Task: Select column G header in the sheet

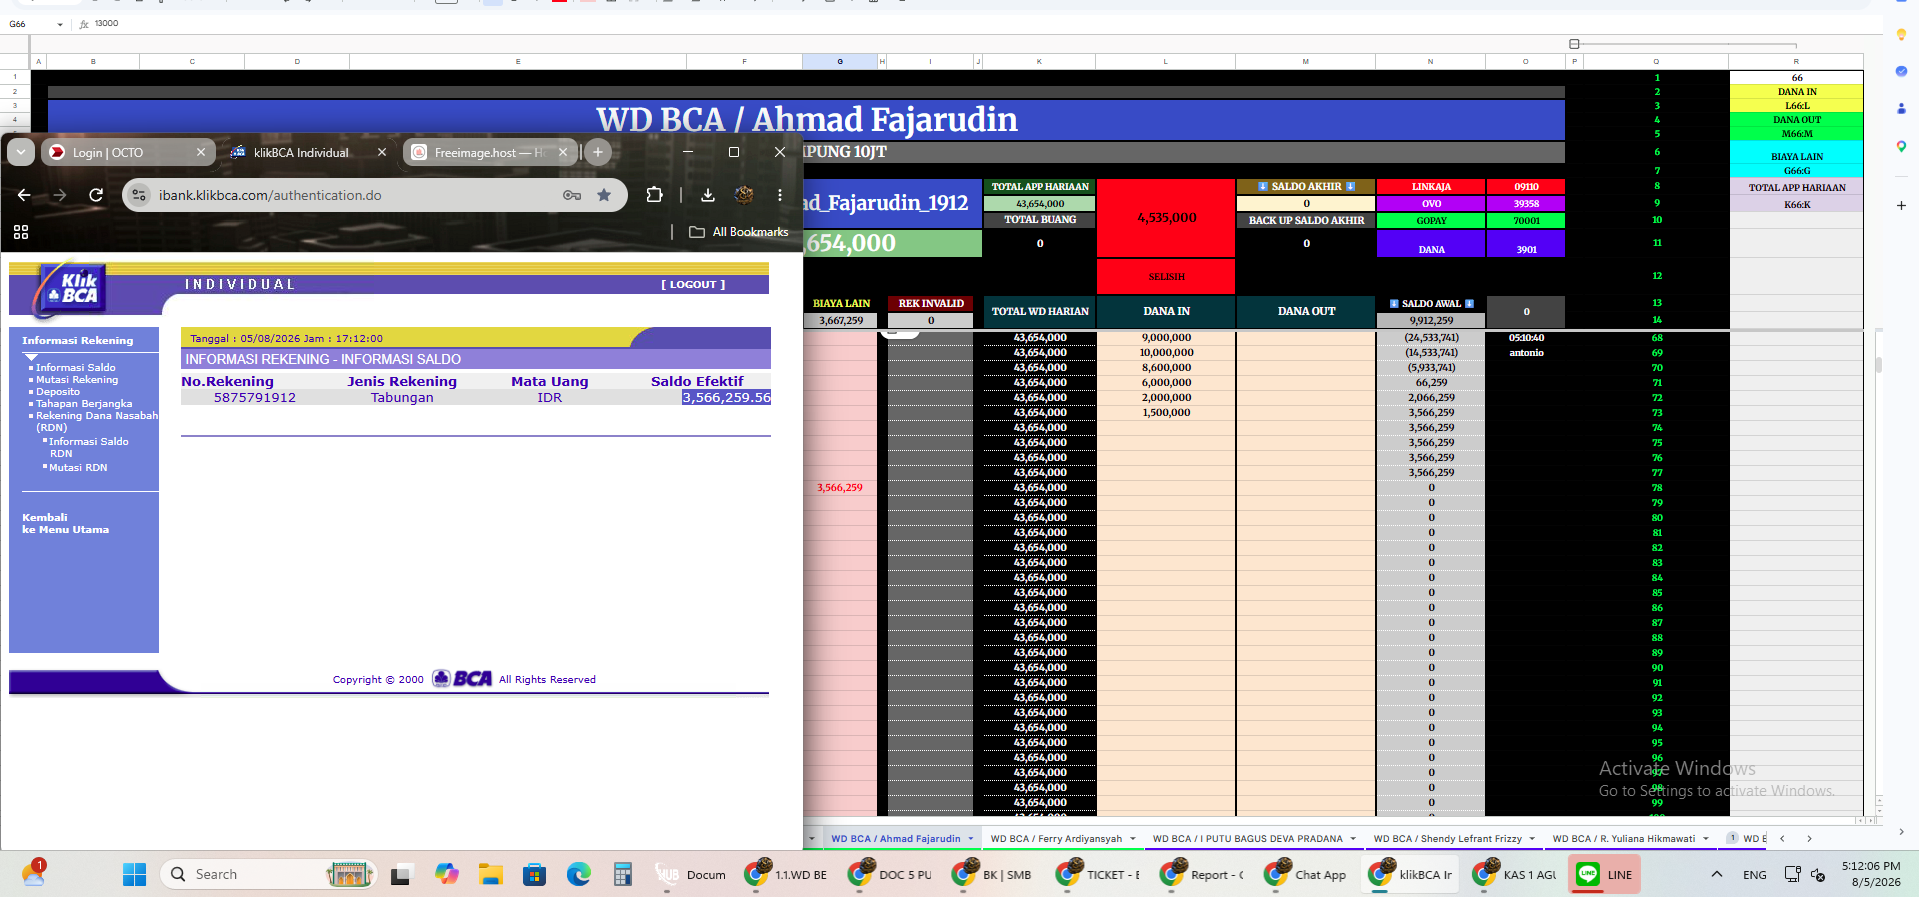Action: click(840, 62)
